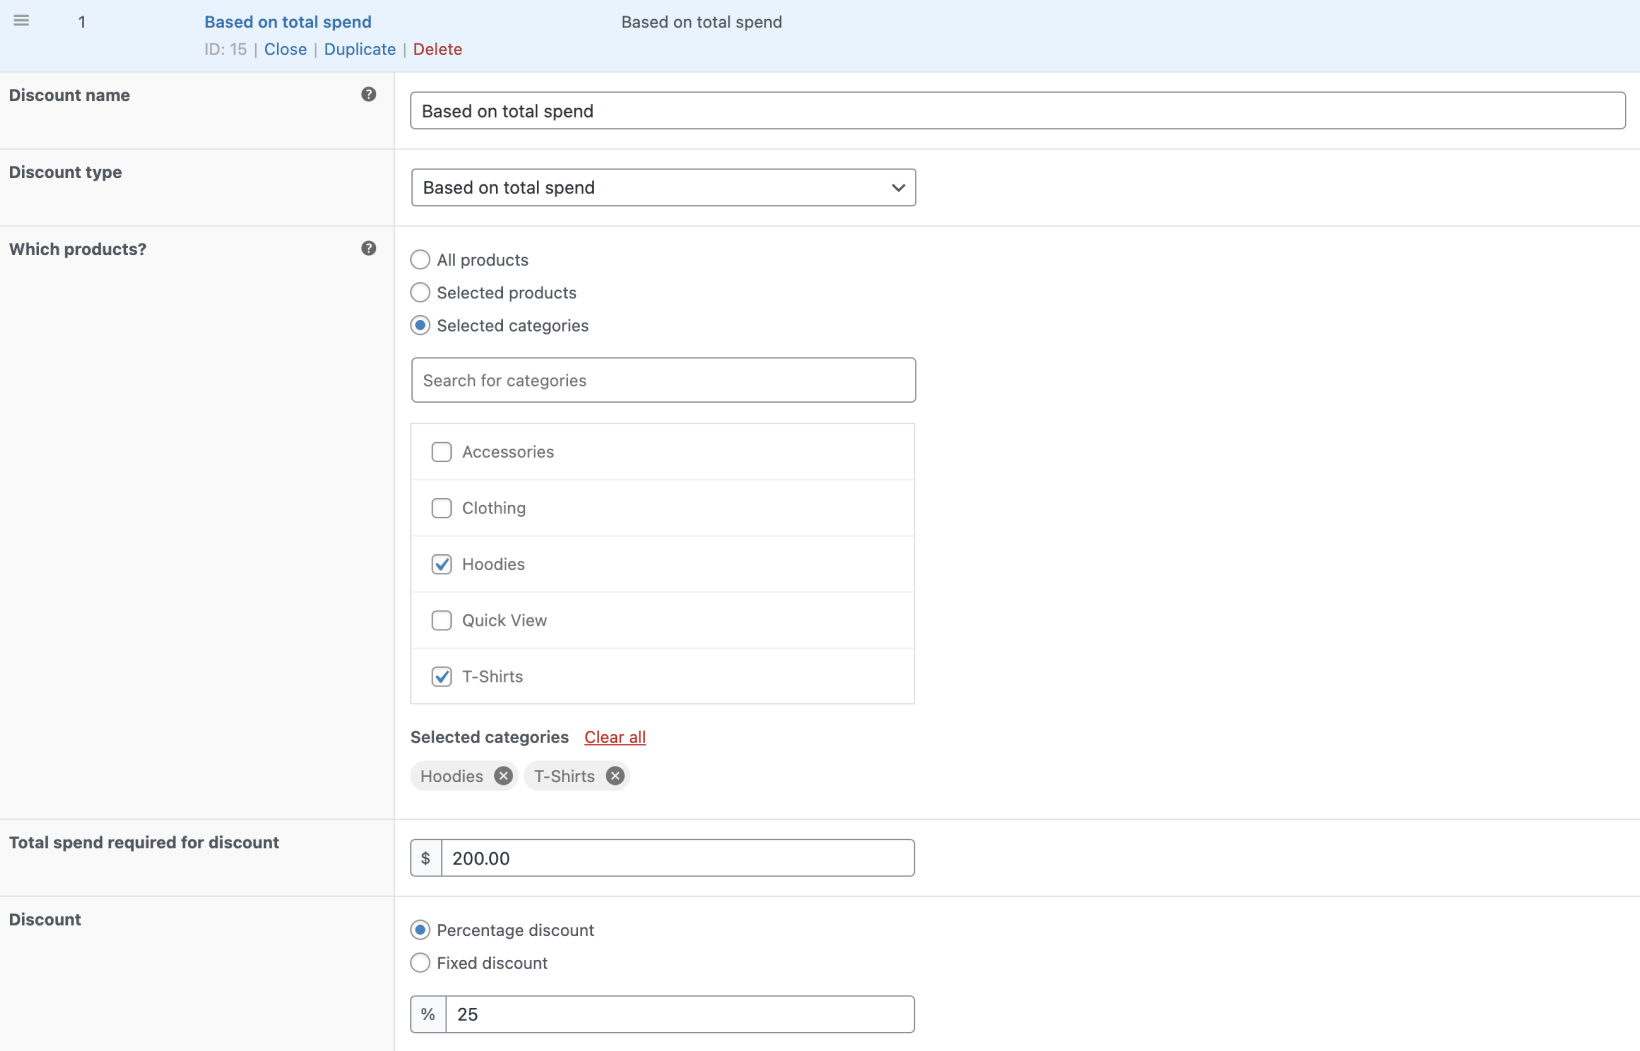The image size is (1640, 1051).
Task: Focus the Search for categories field
Action: [663, 380]
